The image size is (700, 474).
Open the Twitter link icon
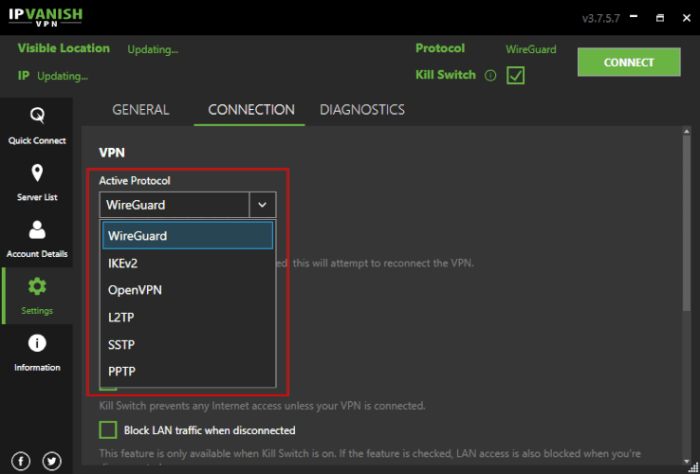pyautogui.click(x=52, y=461)
